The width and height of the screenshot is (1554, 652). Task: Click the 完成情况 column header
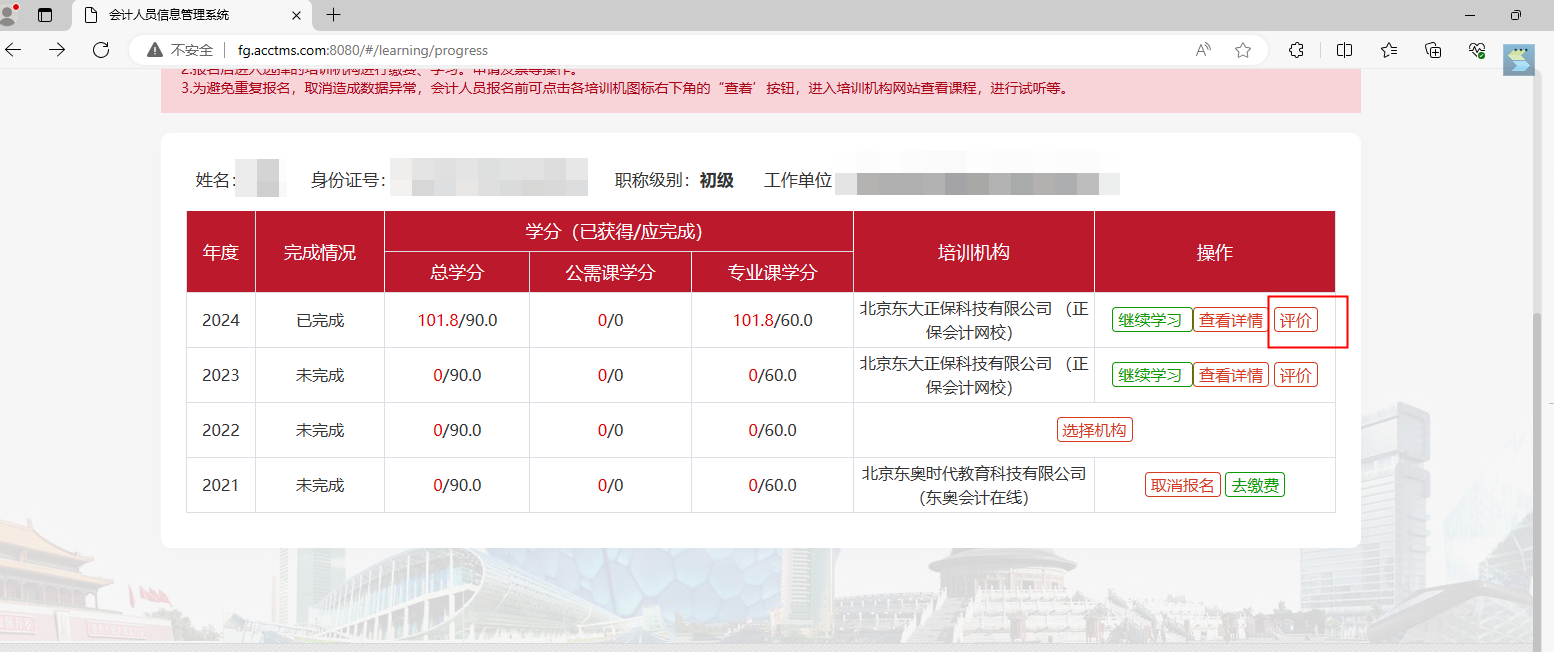pos(320,252)
